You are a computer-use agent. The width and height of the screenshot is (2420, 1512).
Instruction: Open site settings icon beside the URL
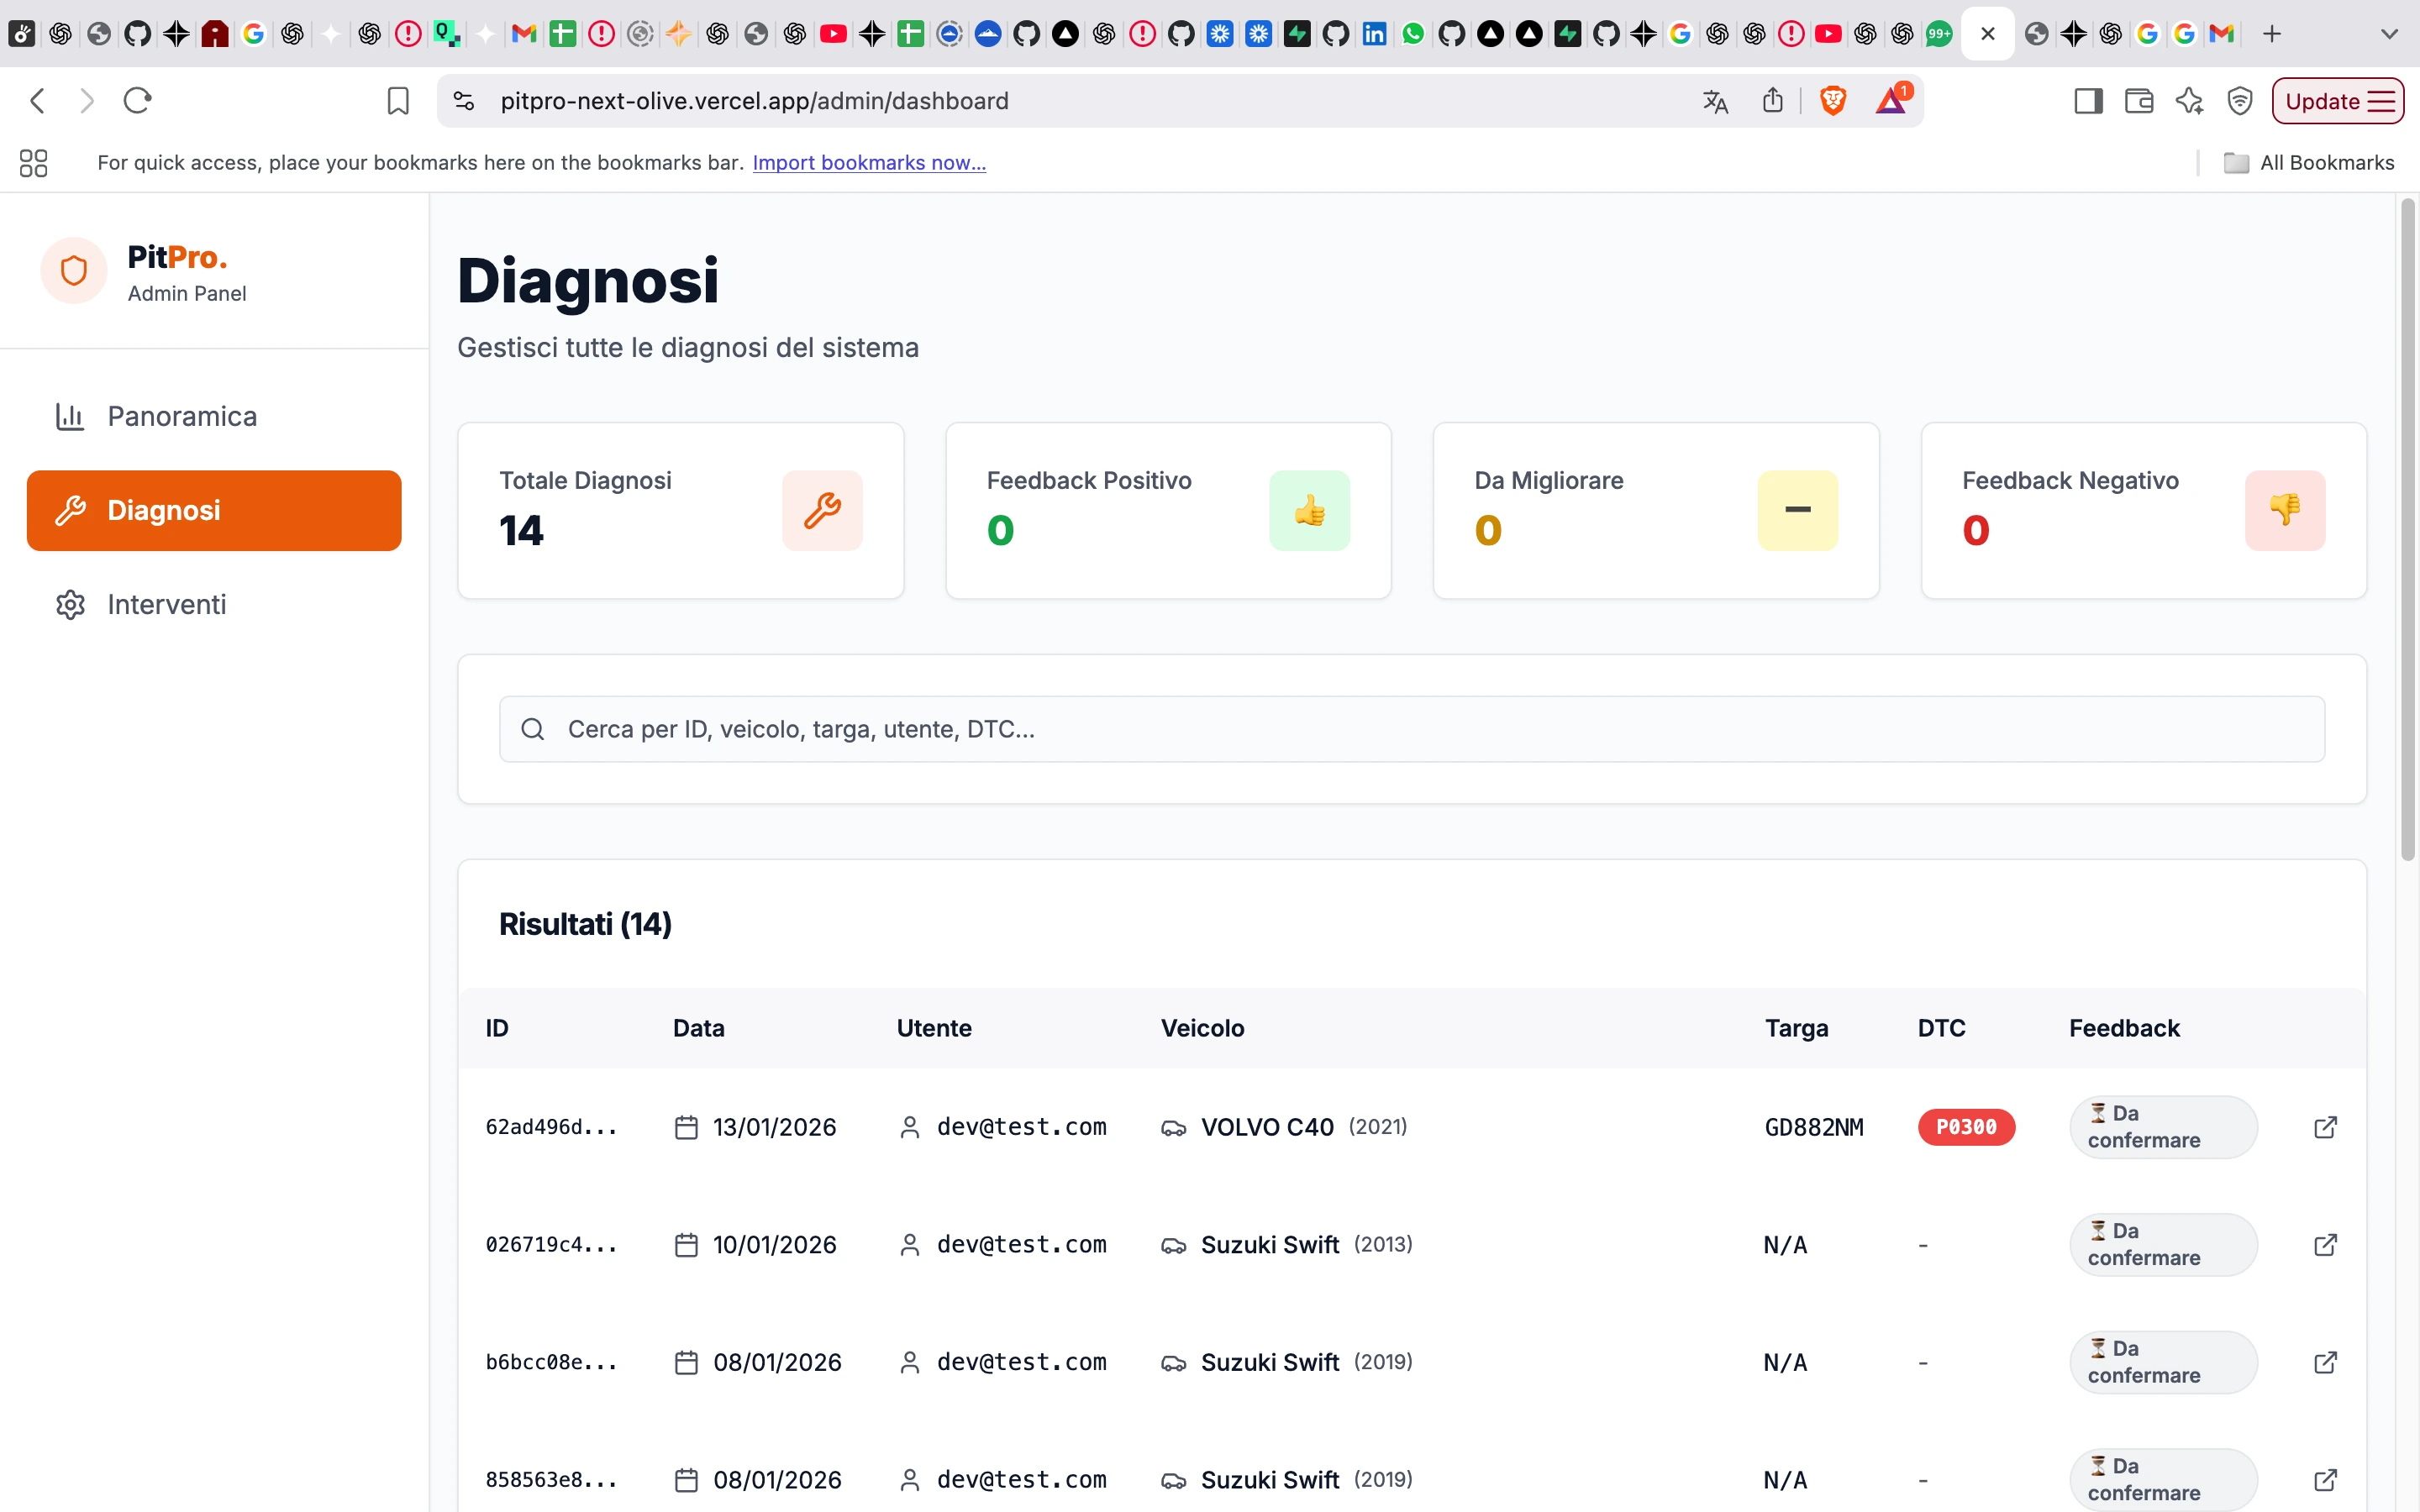tap(464, 101)
